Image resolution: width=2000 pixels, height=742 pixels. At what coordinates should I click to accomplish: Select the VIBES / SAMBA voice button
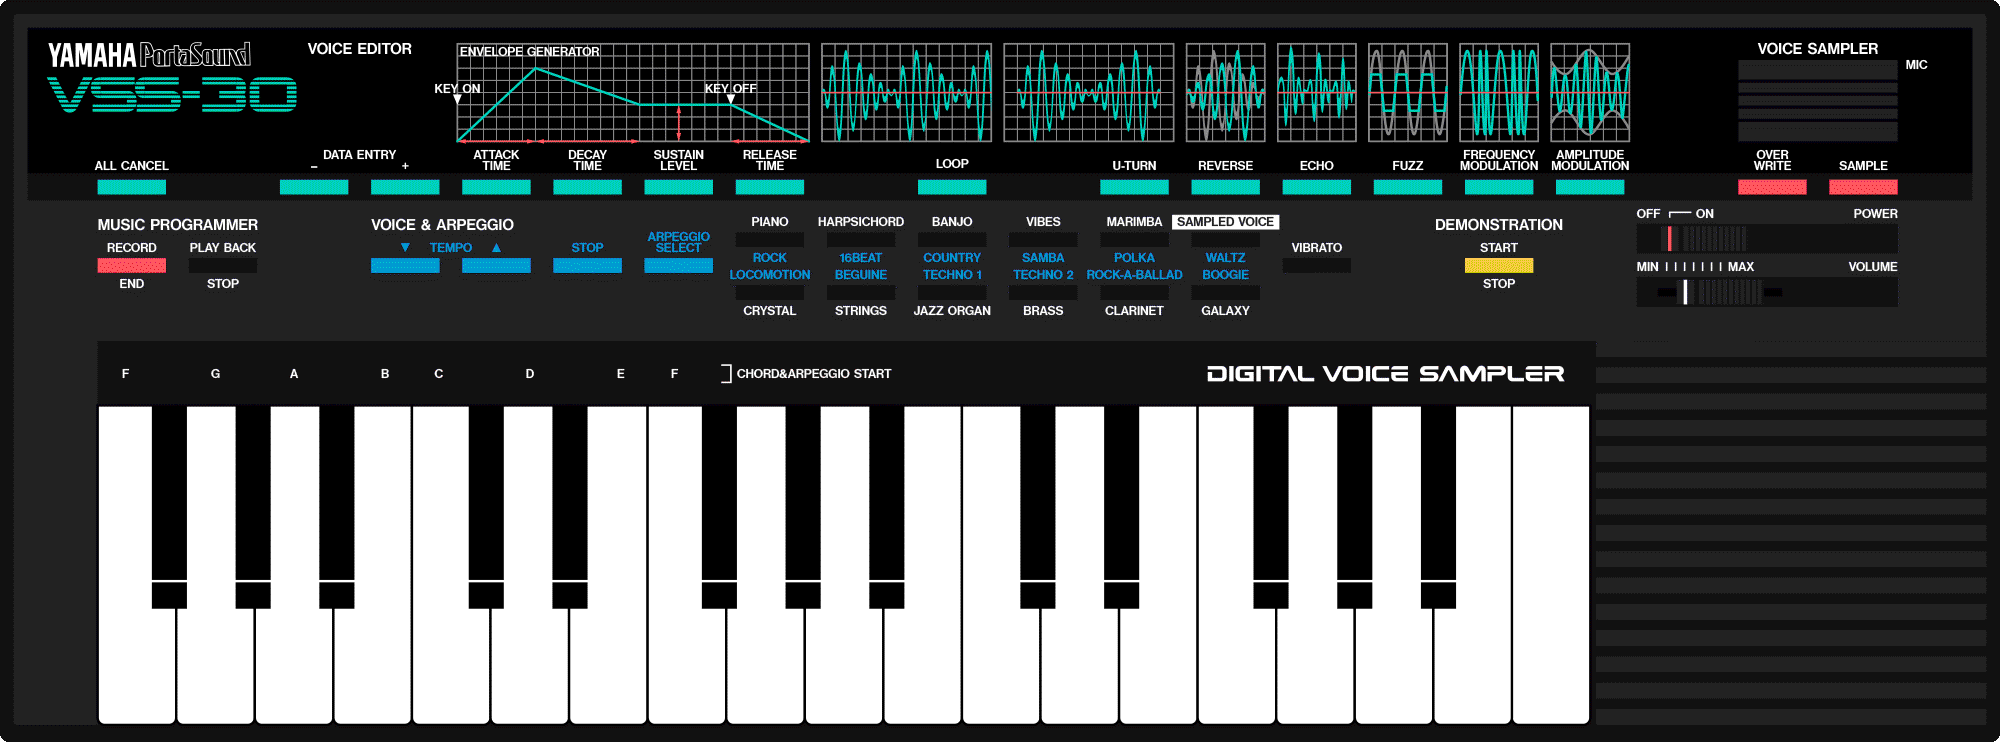point(1043,240)
